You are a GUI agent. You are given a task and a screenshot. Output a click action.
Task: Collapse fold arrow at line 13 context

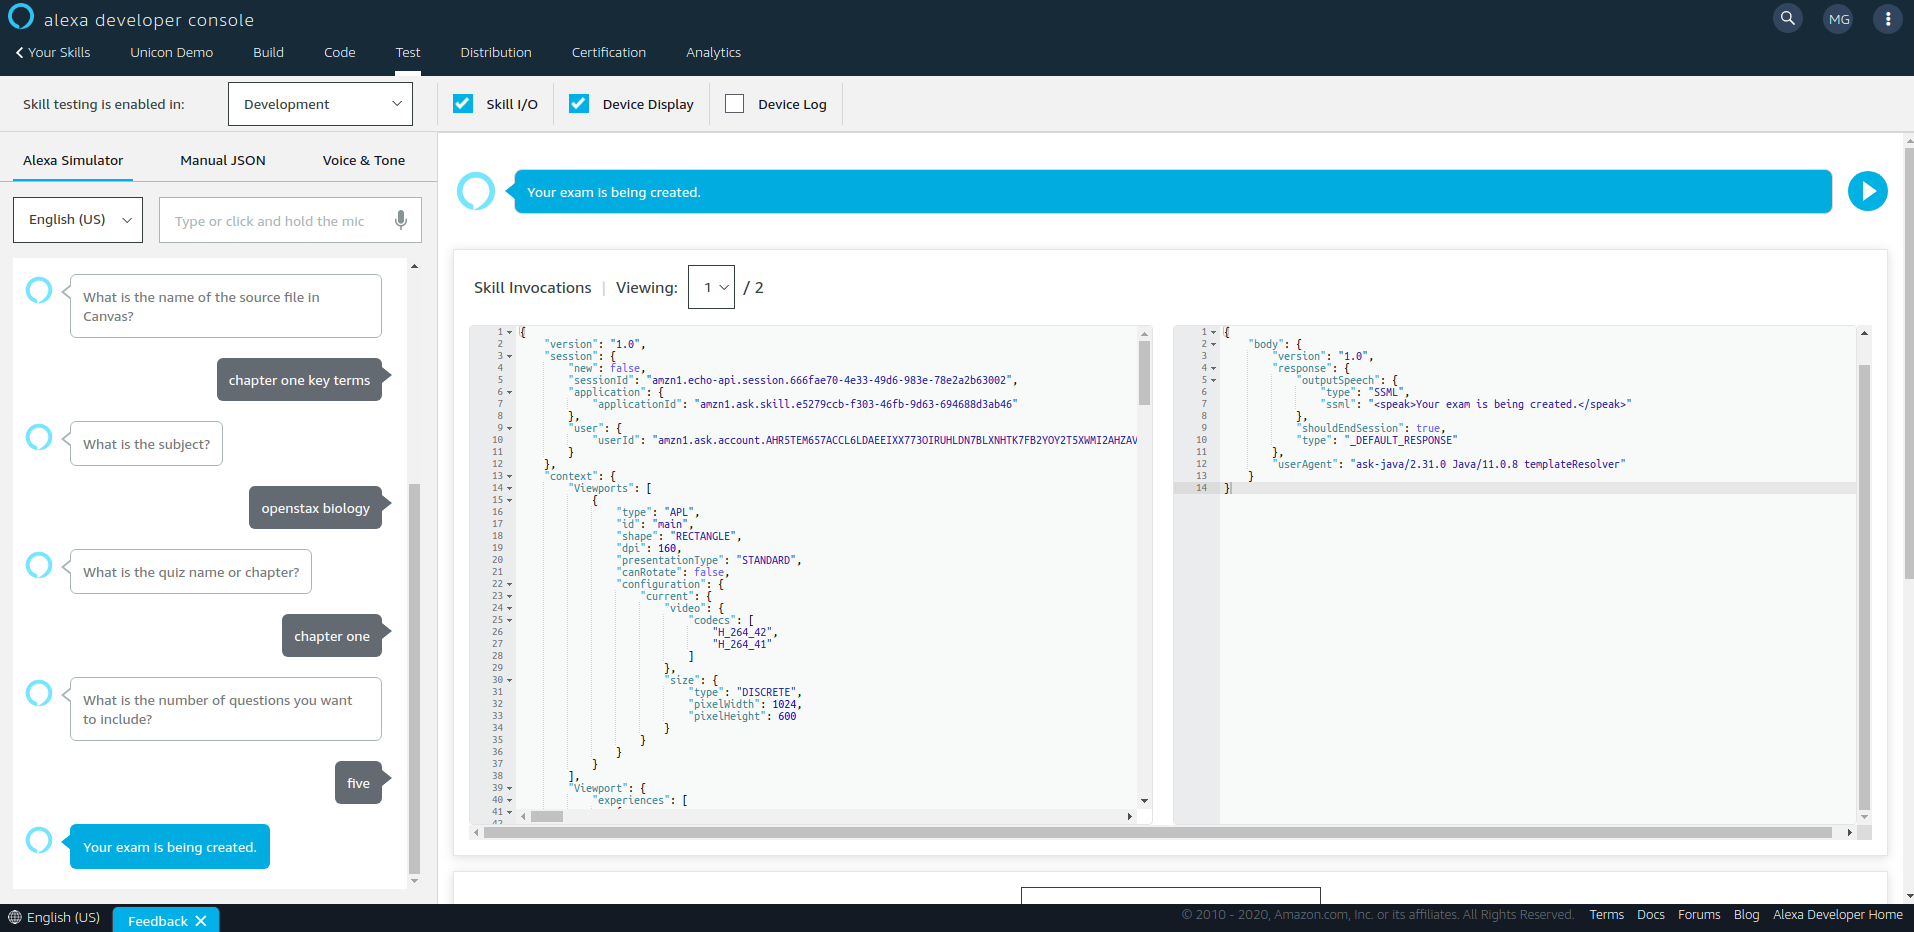point(510,476)
